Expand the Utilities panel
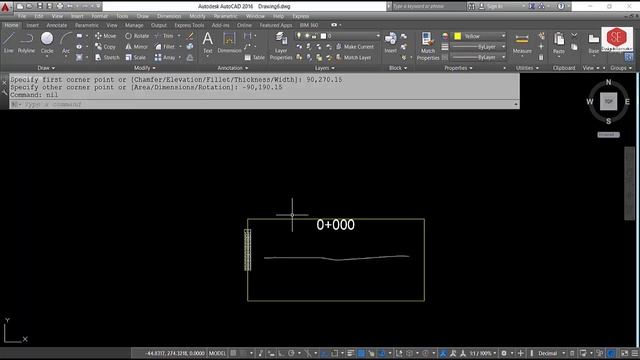640x360 pixels. [x=527, y=68]
